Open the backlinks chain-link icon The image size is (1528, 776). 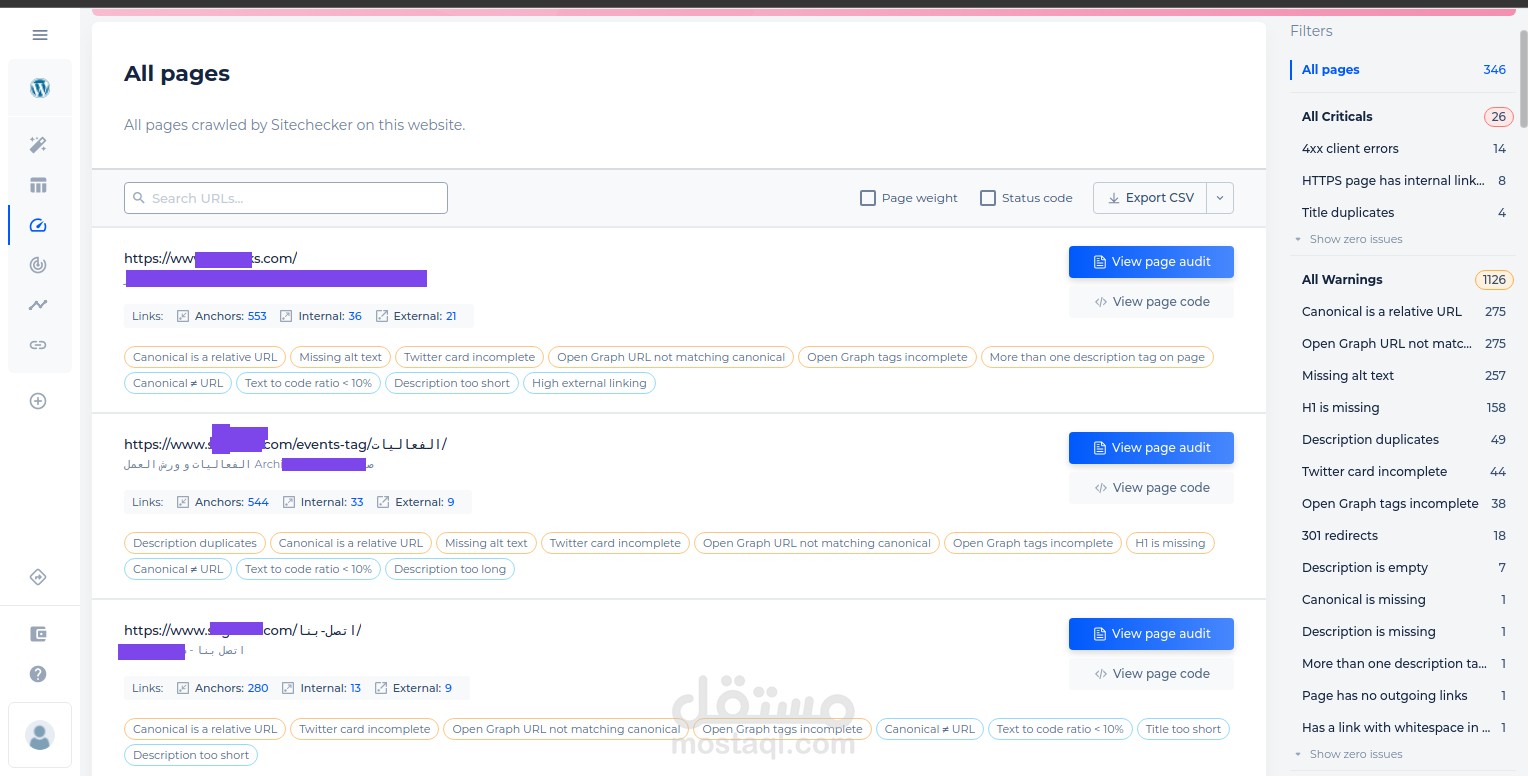coord(38,345)
